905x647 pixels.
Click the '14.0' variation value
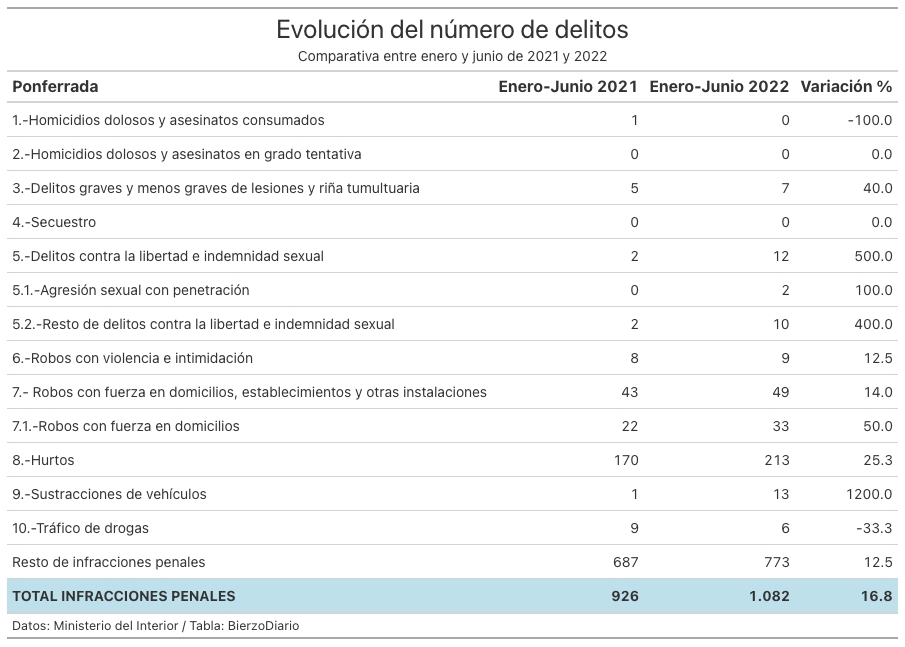[x=878, y=392]
